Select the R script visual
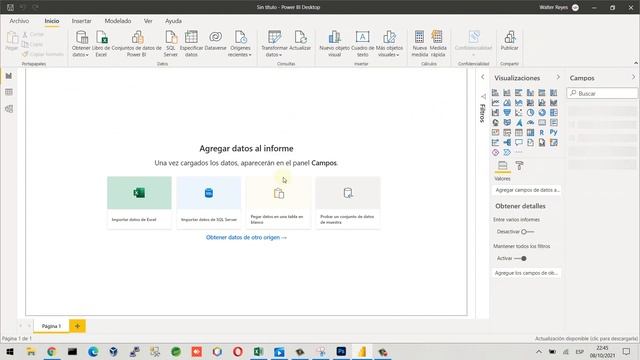This screenshot has width=640, height=360. point(542,133)
